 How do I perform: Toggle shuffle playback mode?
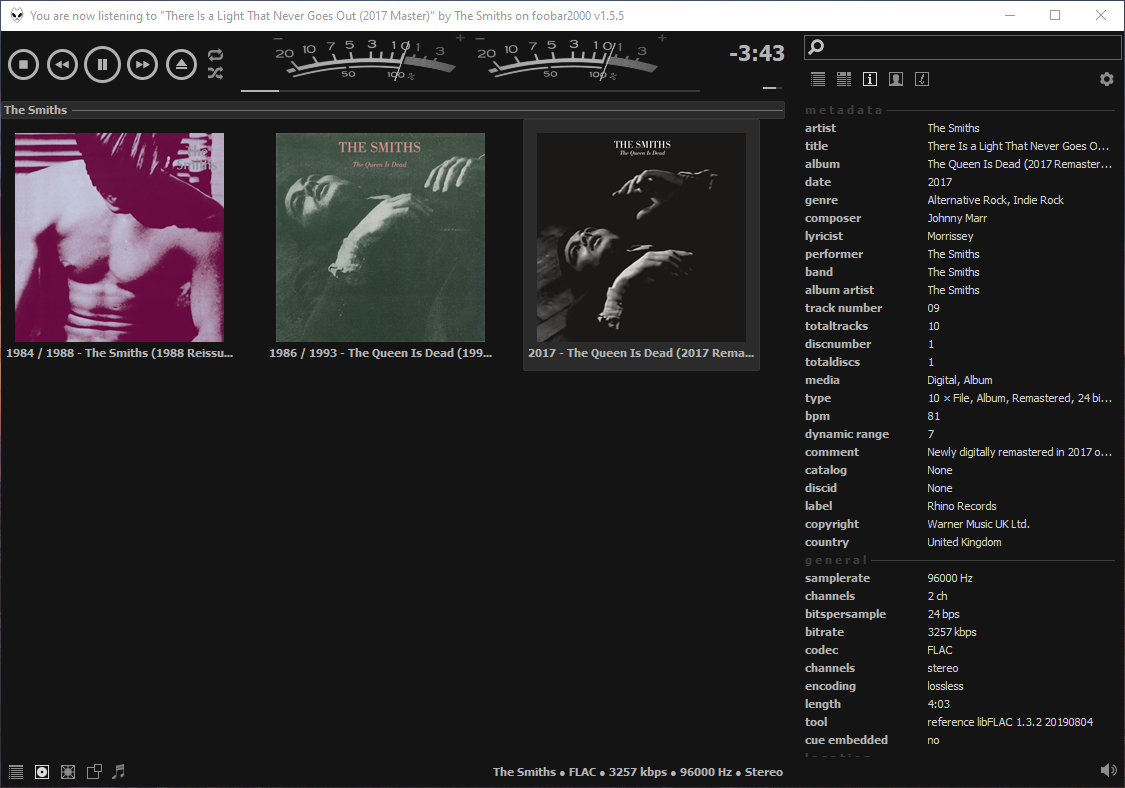pos(215,72)
